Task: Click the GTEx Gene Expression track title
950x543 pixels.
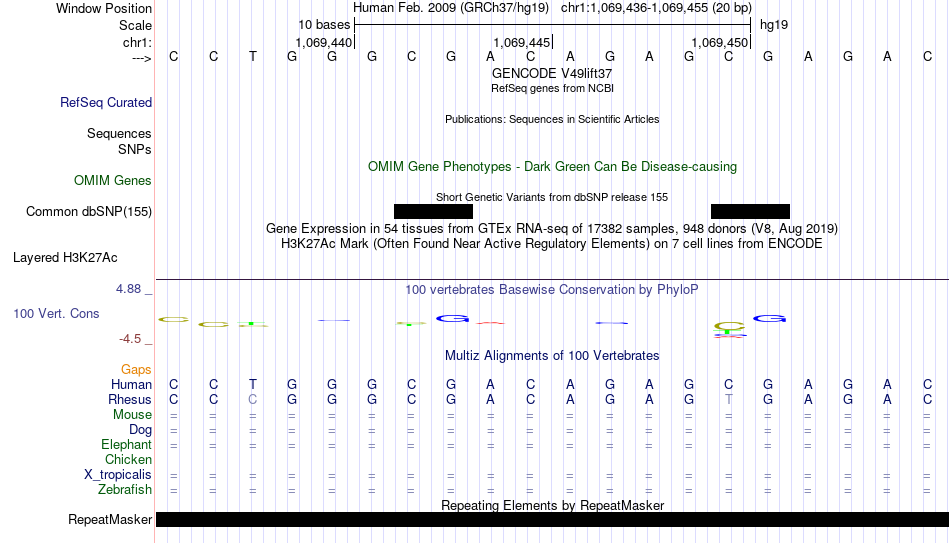Action: point(552,228)
